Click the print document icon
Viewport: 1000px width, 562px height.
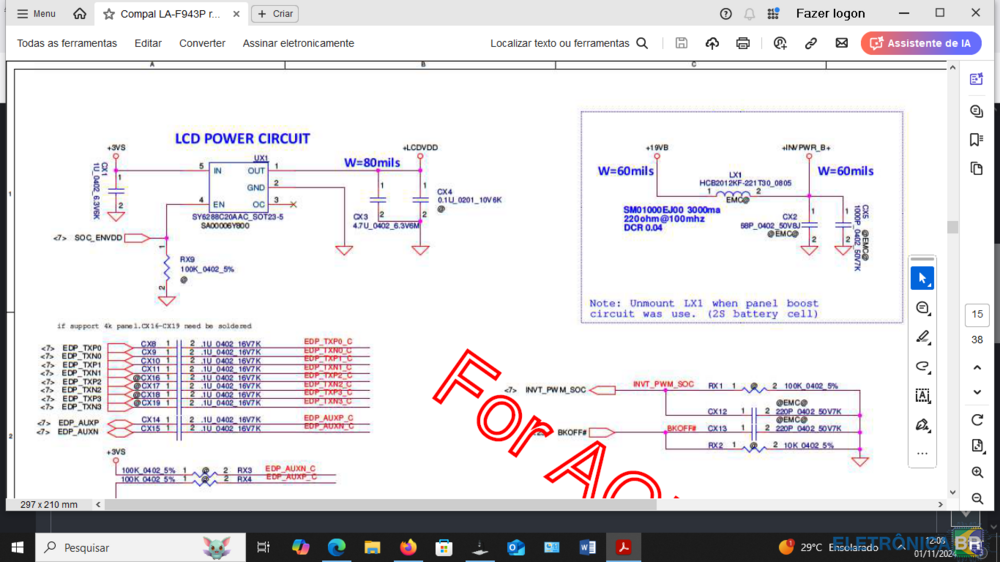(743, 43)
